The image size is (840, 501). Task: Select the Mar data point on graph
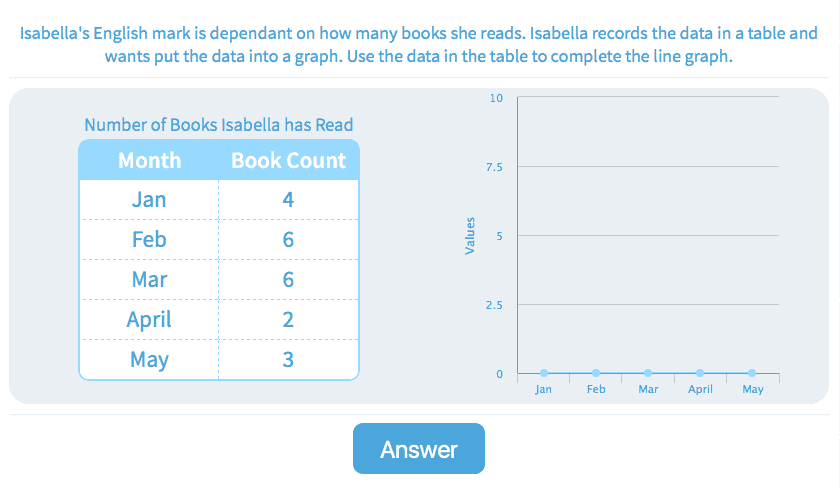pos(648,373)
